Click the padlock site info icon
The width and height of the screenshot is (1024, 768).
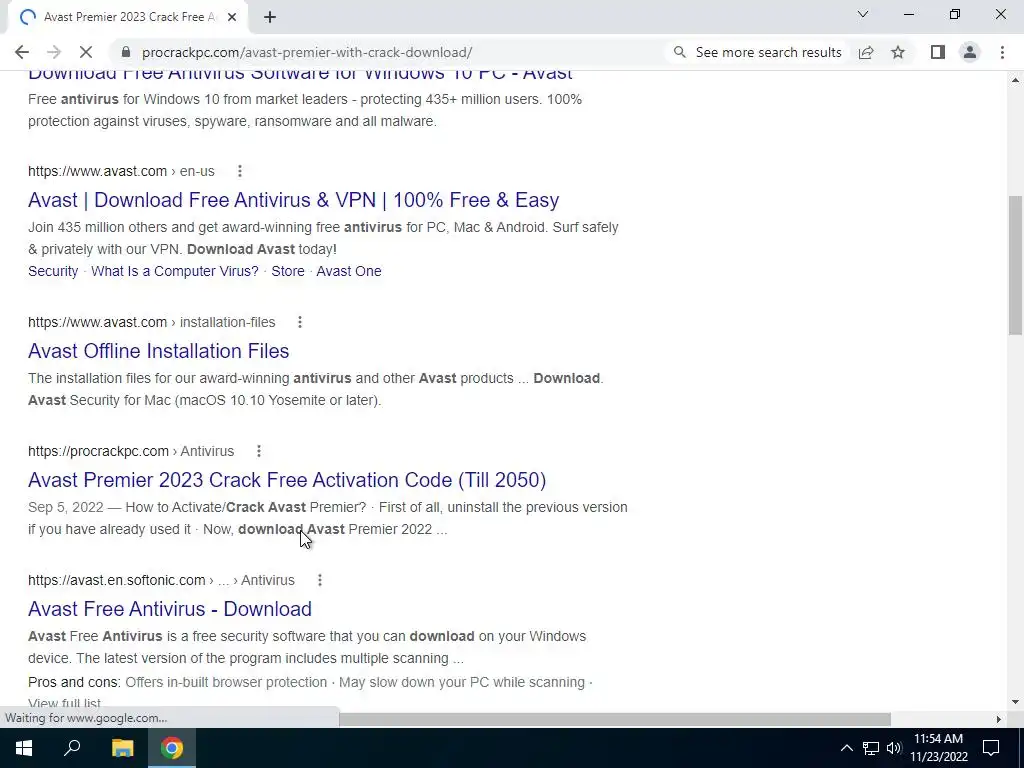point(126,52)
